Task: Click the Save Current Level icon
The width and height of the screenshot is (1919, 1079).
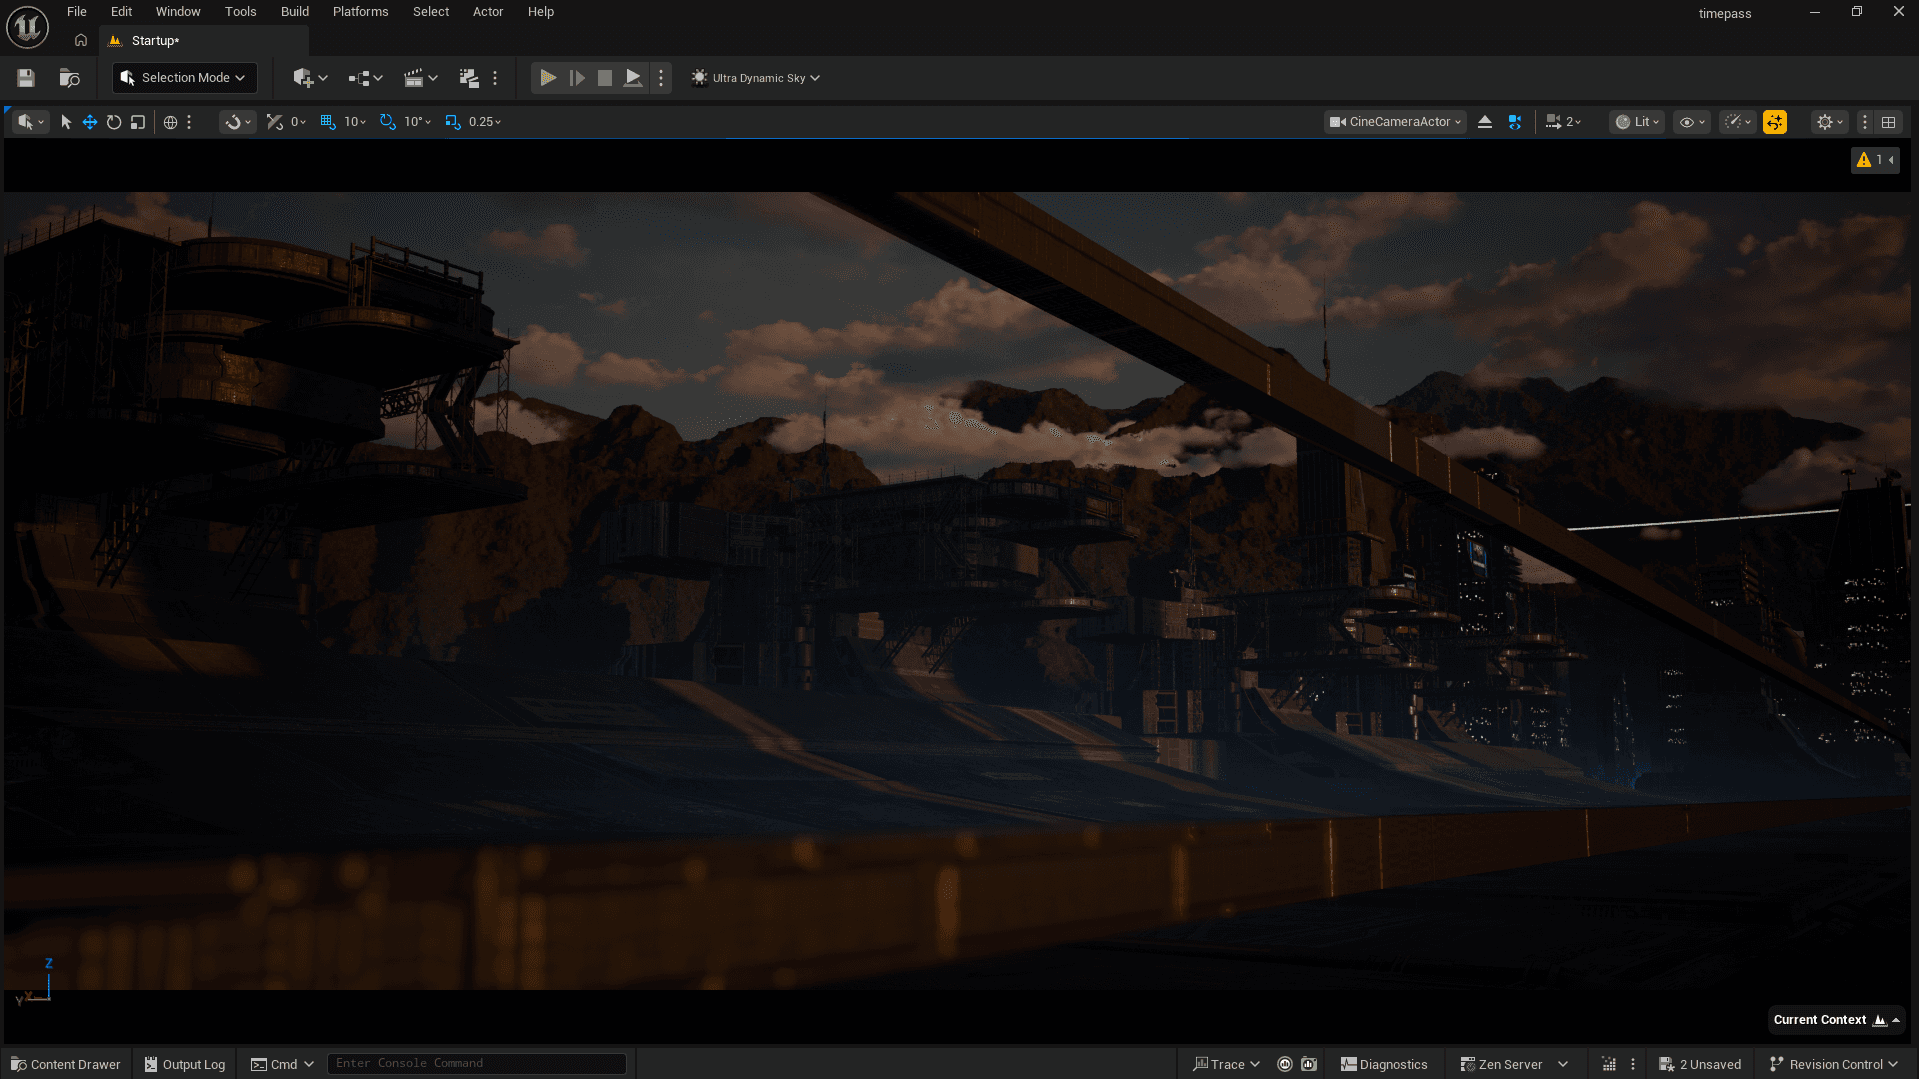Action: coord(25,77)
